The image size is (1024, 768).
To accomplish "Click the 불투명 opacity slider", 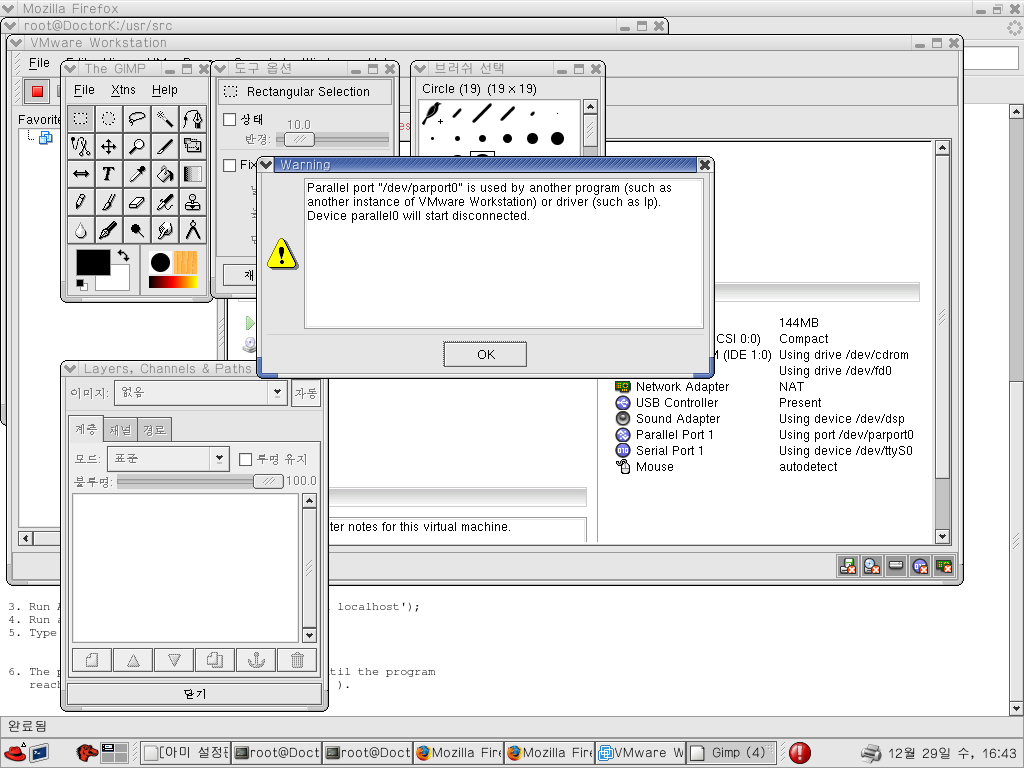I will 200,481.
